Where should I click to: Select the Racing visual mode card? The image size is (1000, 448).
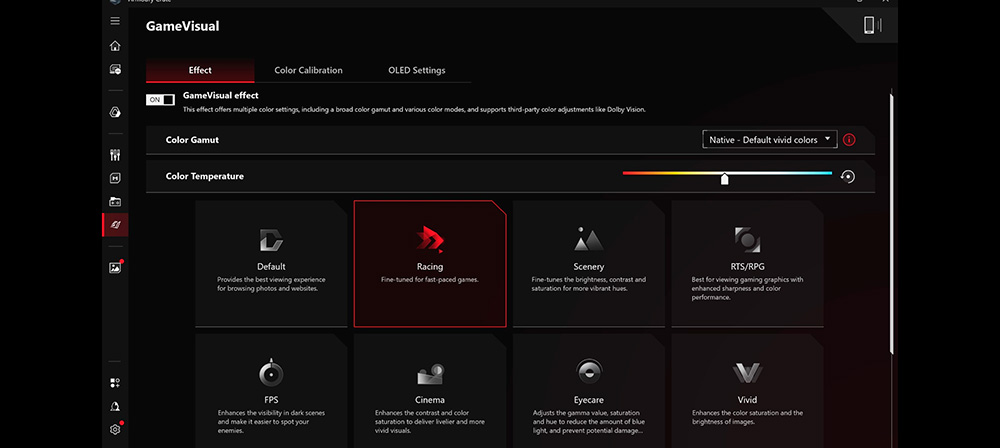[430, 264]
